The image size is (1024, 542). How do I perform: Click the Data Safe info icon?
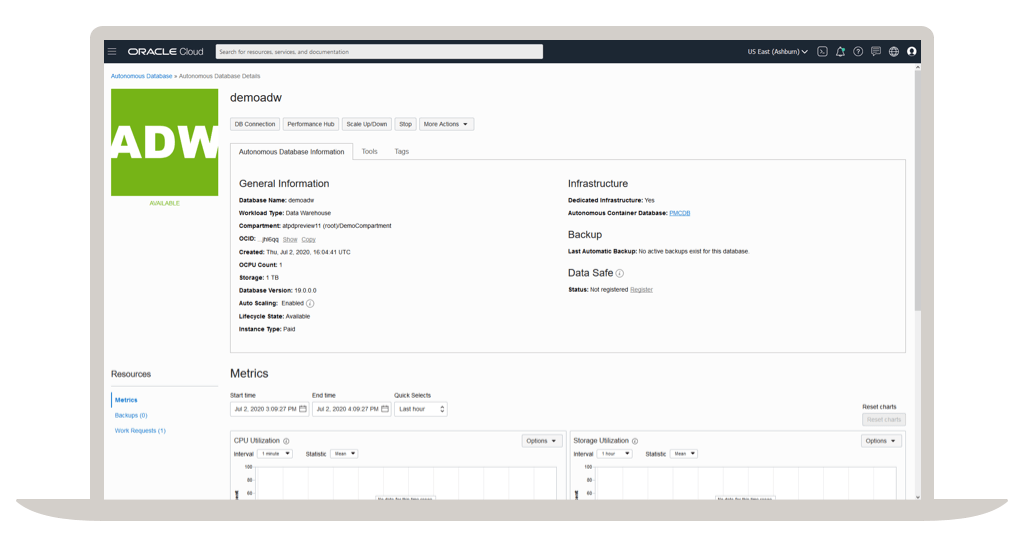tap(620, 274)
